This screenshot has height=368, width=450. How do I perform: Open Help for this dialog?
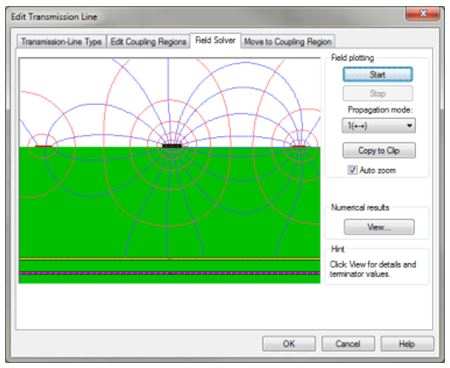click(407, 343)
